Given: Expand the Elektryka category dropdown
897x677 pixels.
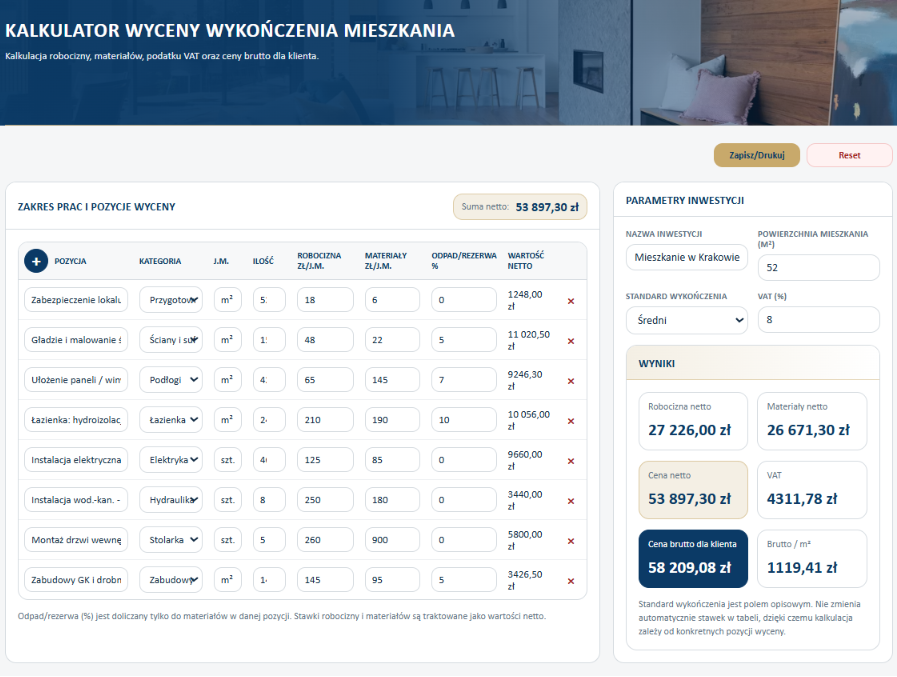Looking at the screenshot, I should [170, 460].
